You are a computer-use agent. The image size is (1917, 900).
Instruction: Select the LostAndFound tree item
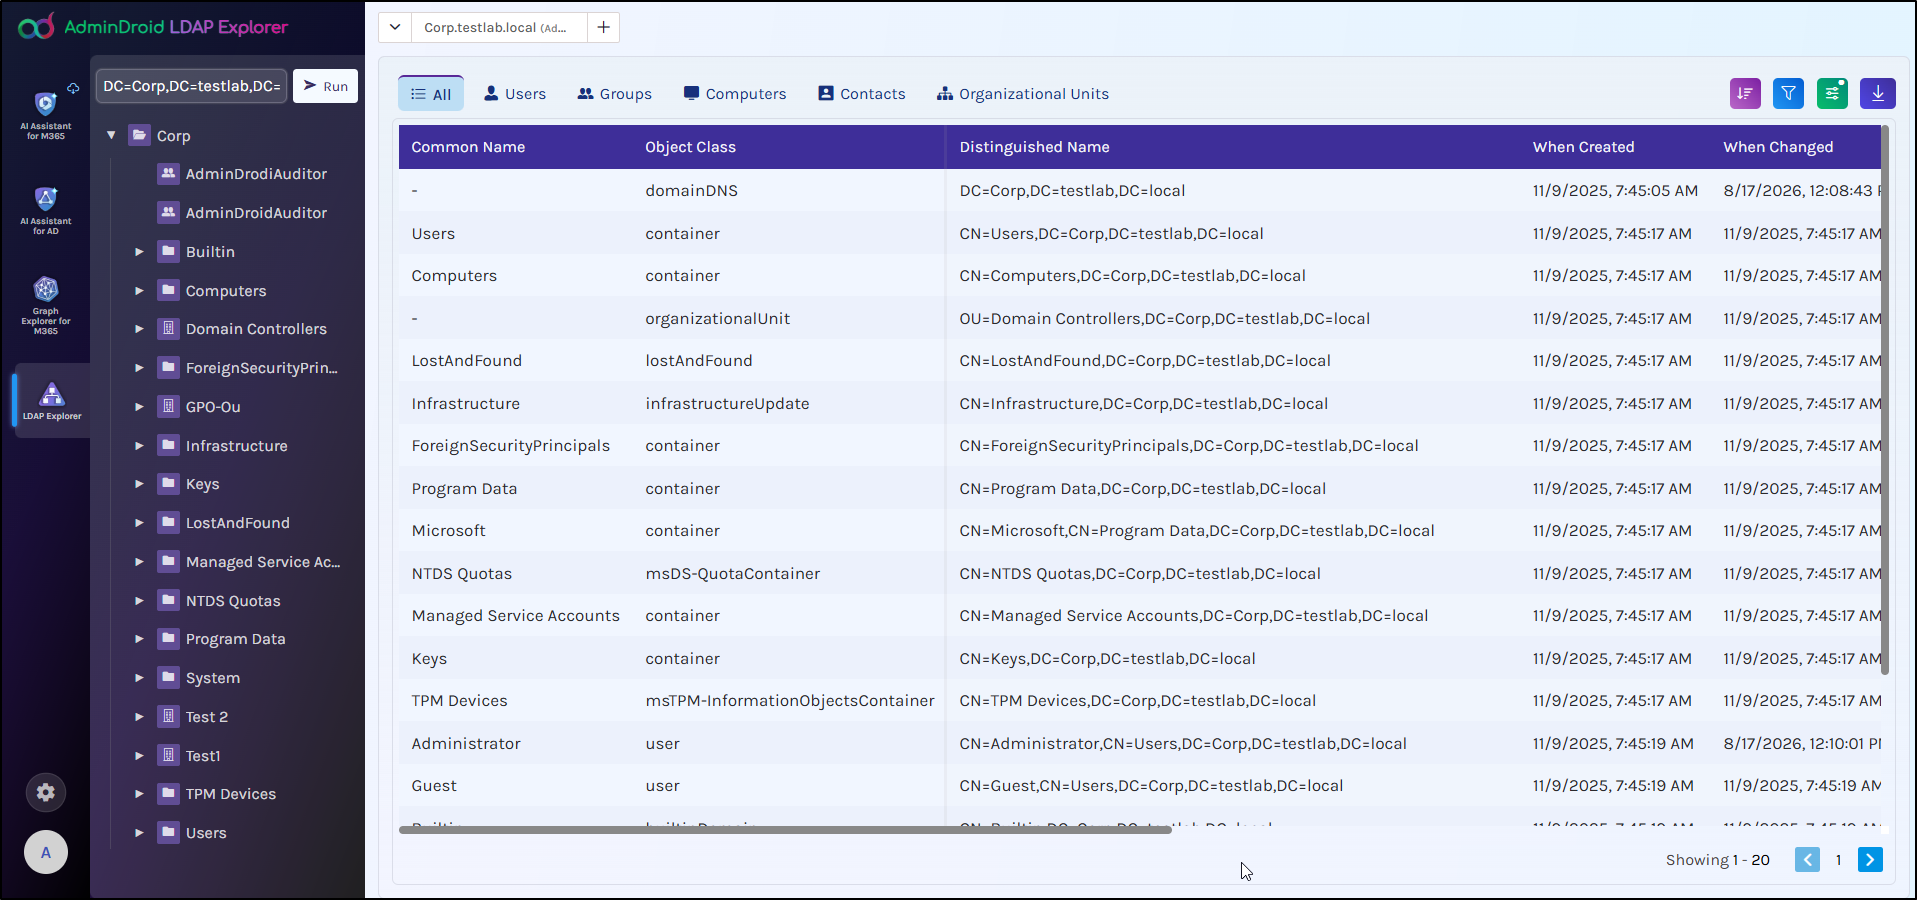pos(237,523)
